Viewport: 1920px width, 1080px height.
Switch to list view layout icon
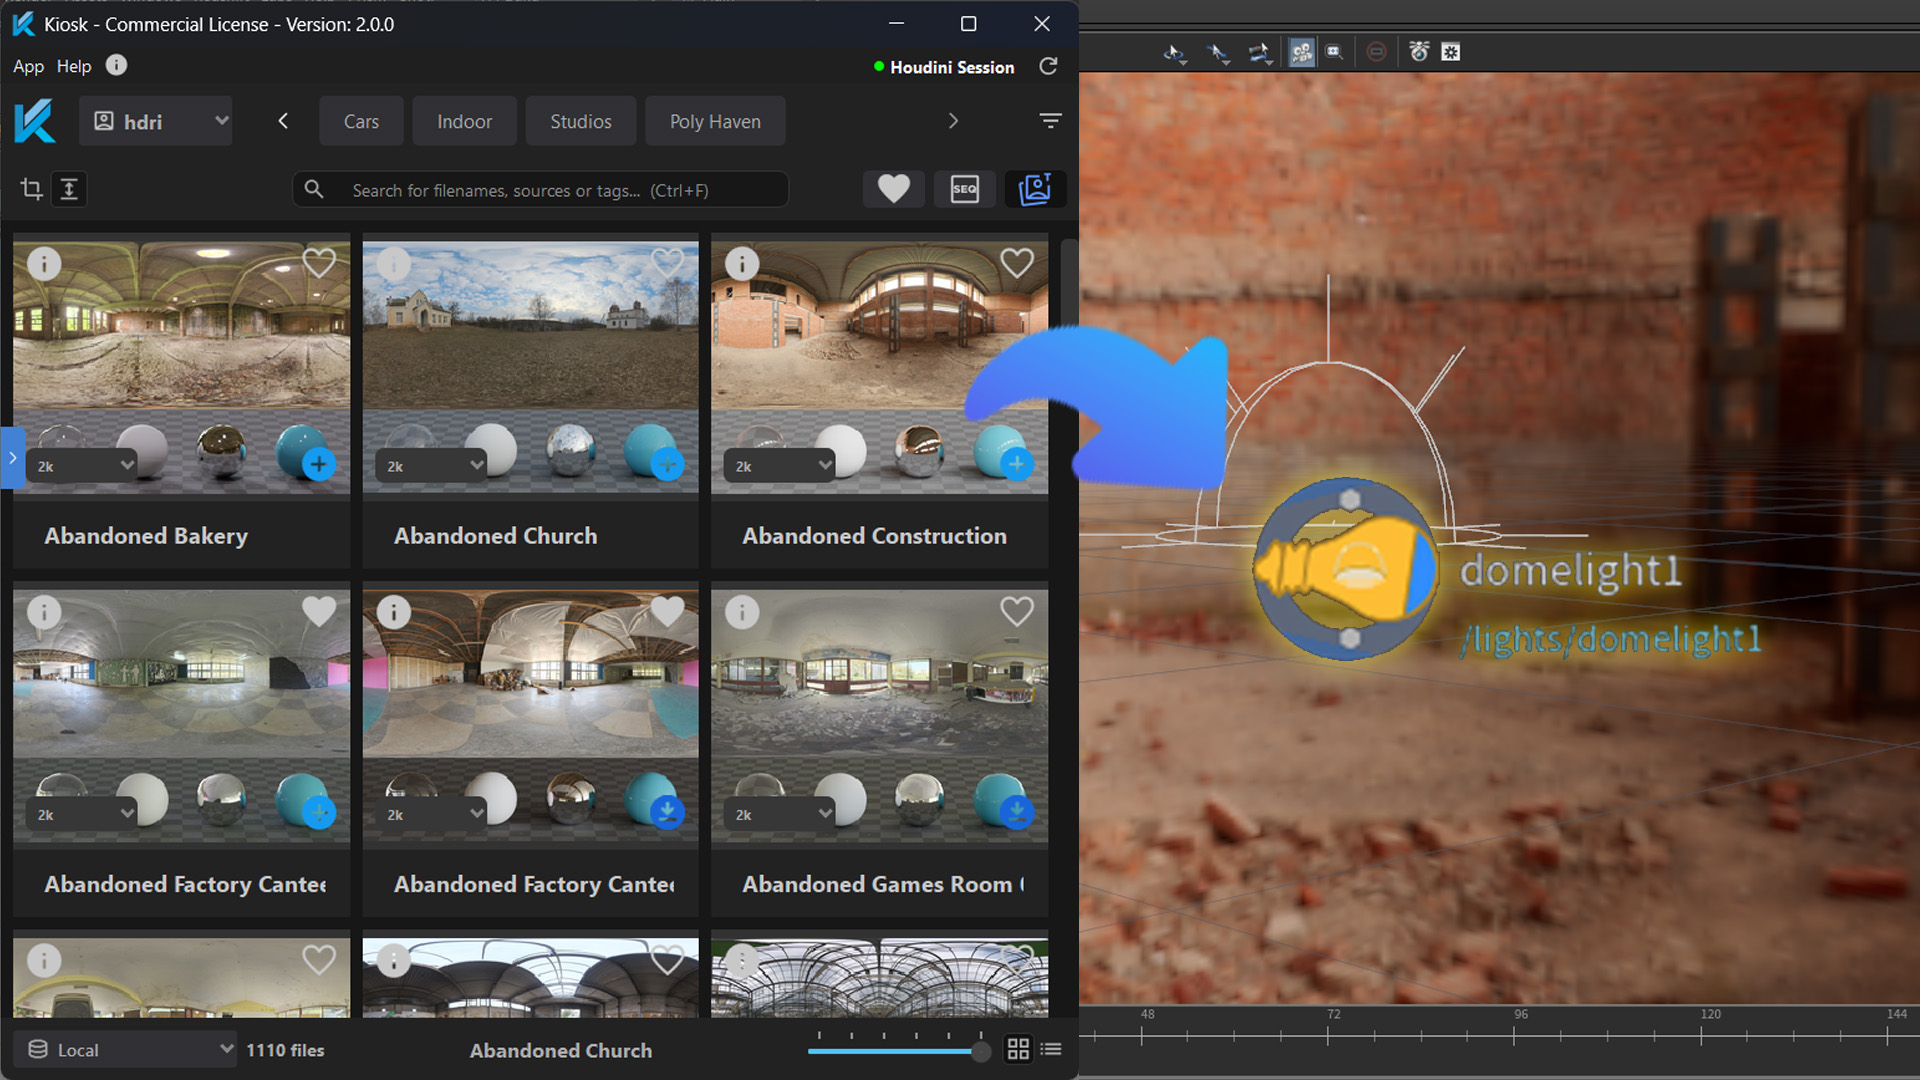click(1051, 1049)
